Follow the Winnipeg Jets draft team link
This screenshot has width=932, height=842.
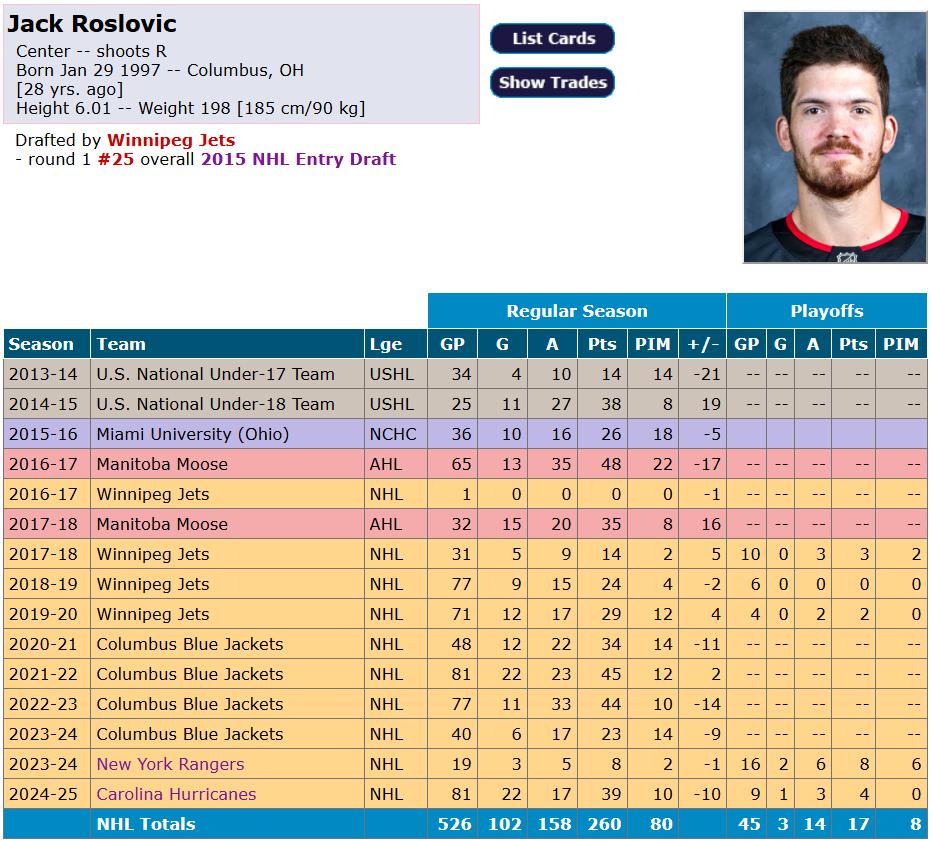click(x=171, y=140)
